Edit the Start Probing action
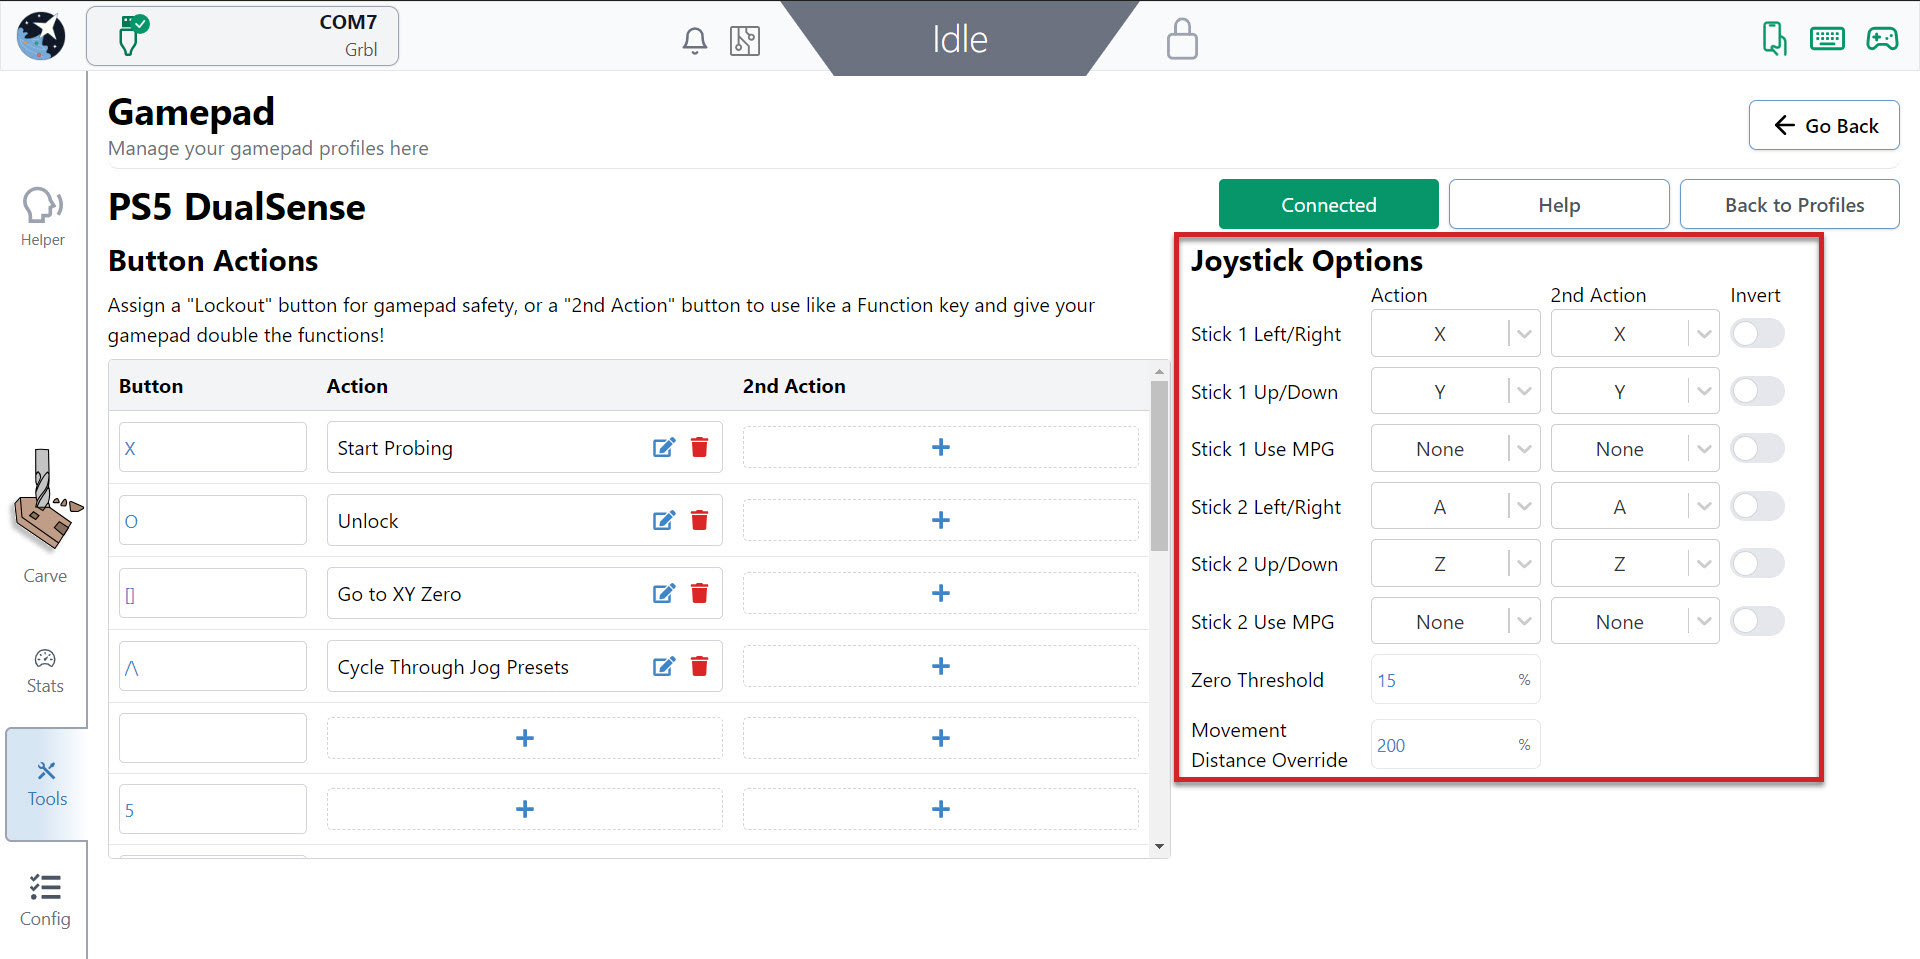 pos(663,448)
